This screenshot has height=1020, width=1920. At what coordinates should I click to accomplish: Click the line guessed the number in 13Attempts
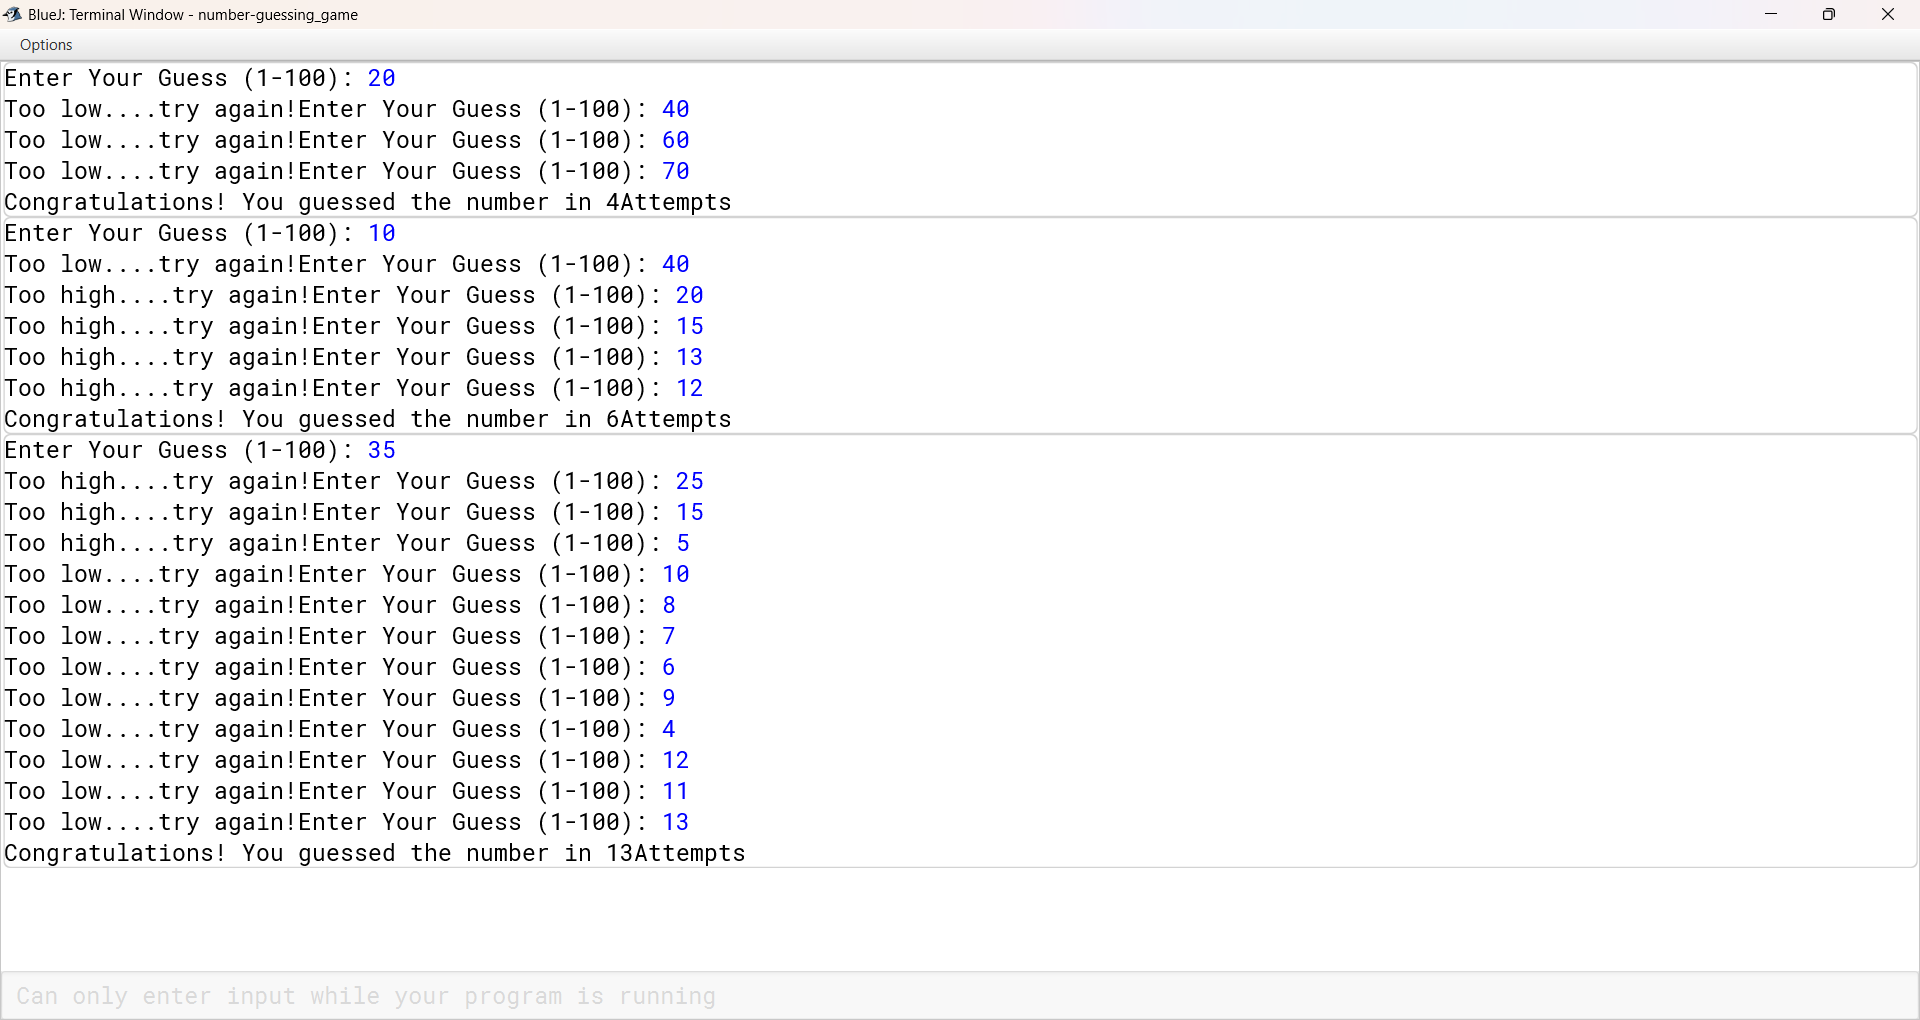[374, 853]
